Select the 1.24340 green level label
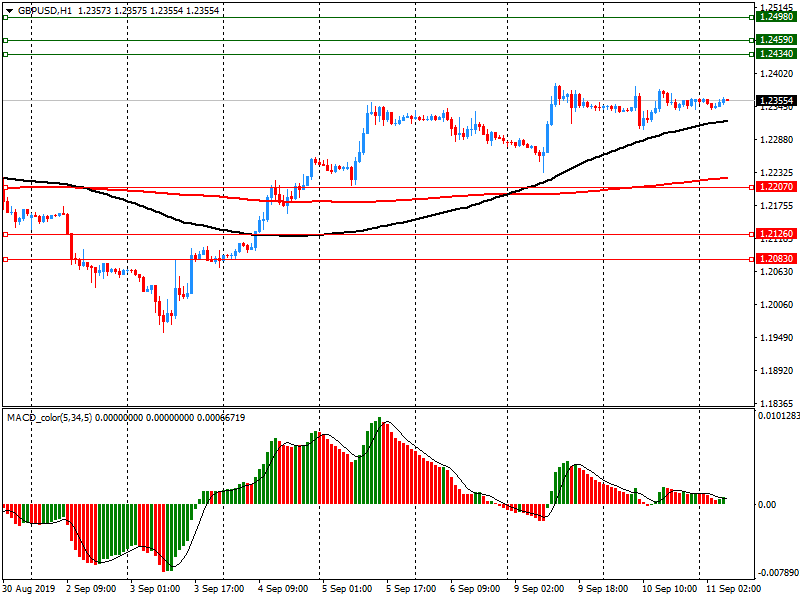Viewport: 800px width, 600px height. [x=776, y=54]
